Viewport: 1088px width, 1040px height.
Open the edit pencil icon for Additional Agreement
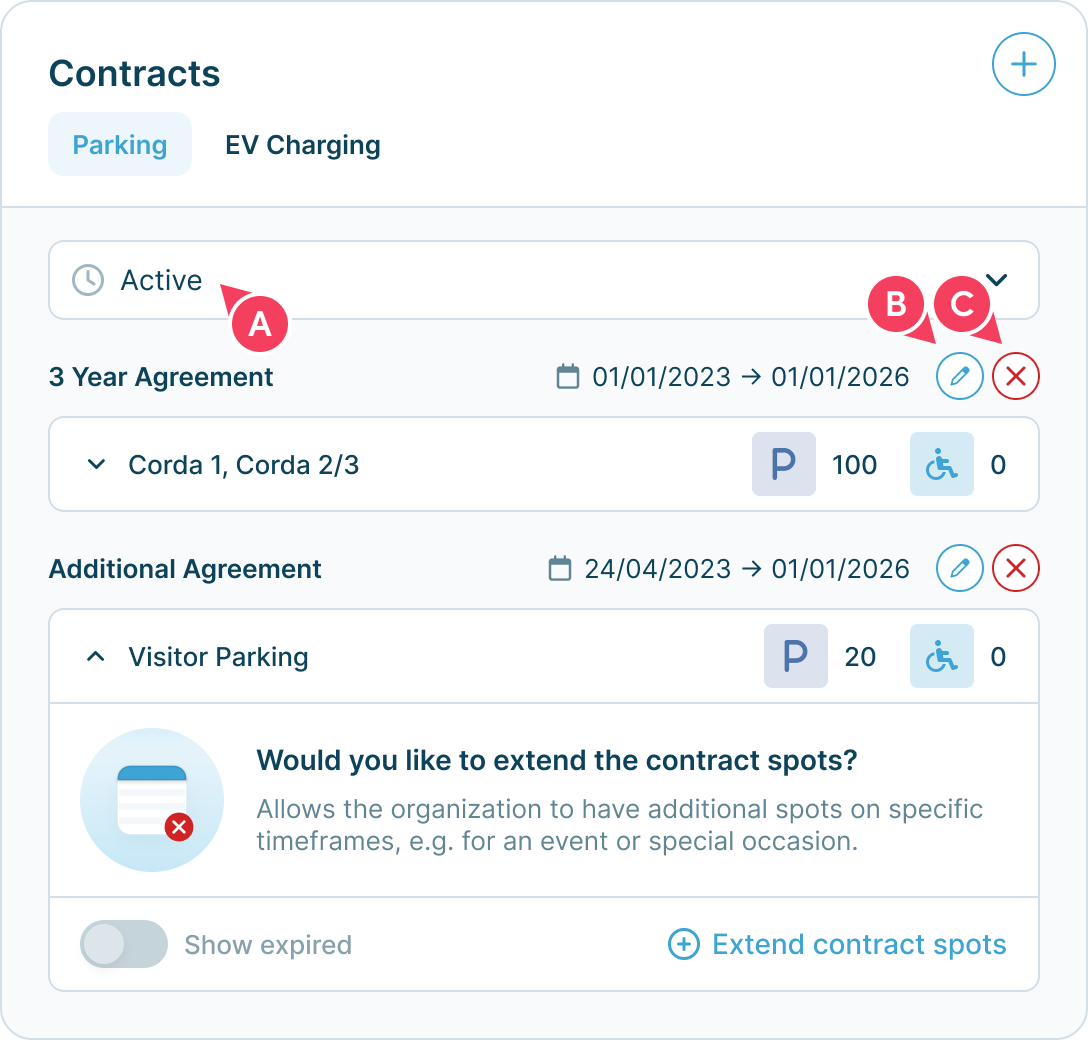point(959,569)
